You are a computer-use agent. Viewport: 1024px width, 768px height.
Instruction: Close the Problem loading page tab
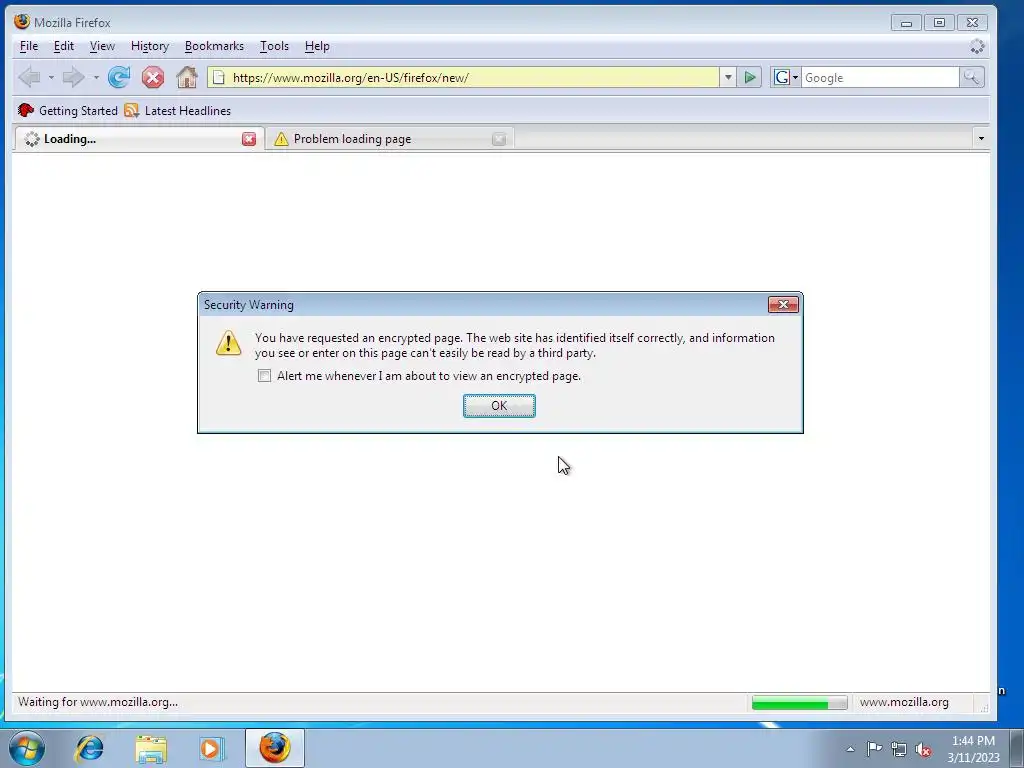[499, 138]
